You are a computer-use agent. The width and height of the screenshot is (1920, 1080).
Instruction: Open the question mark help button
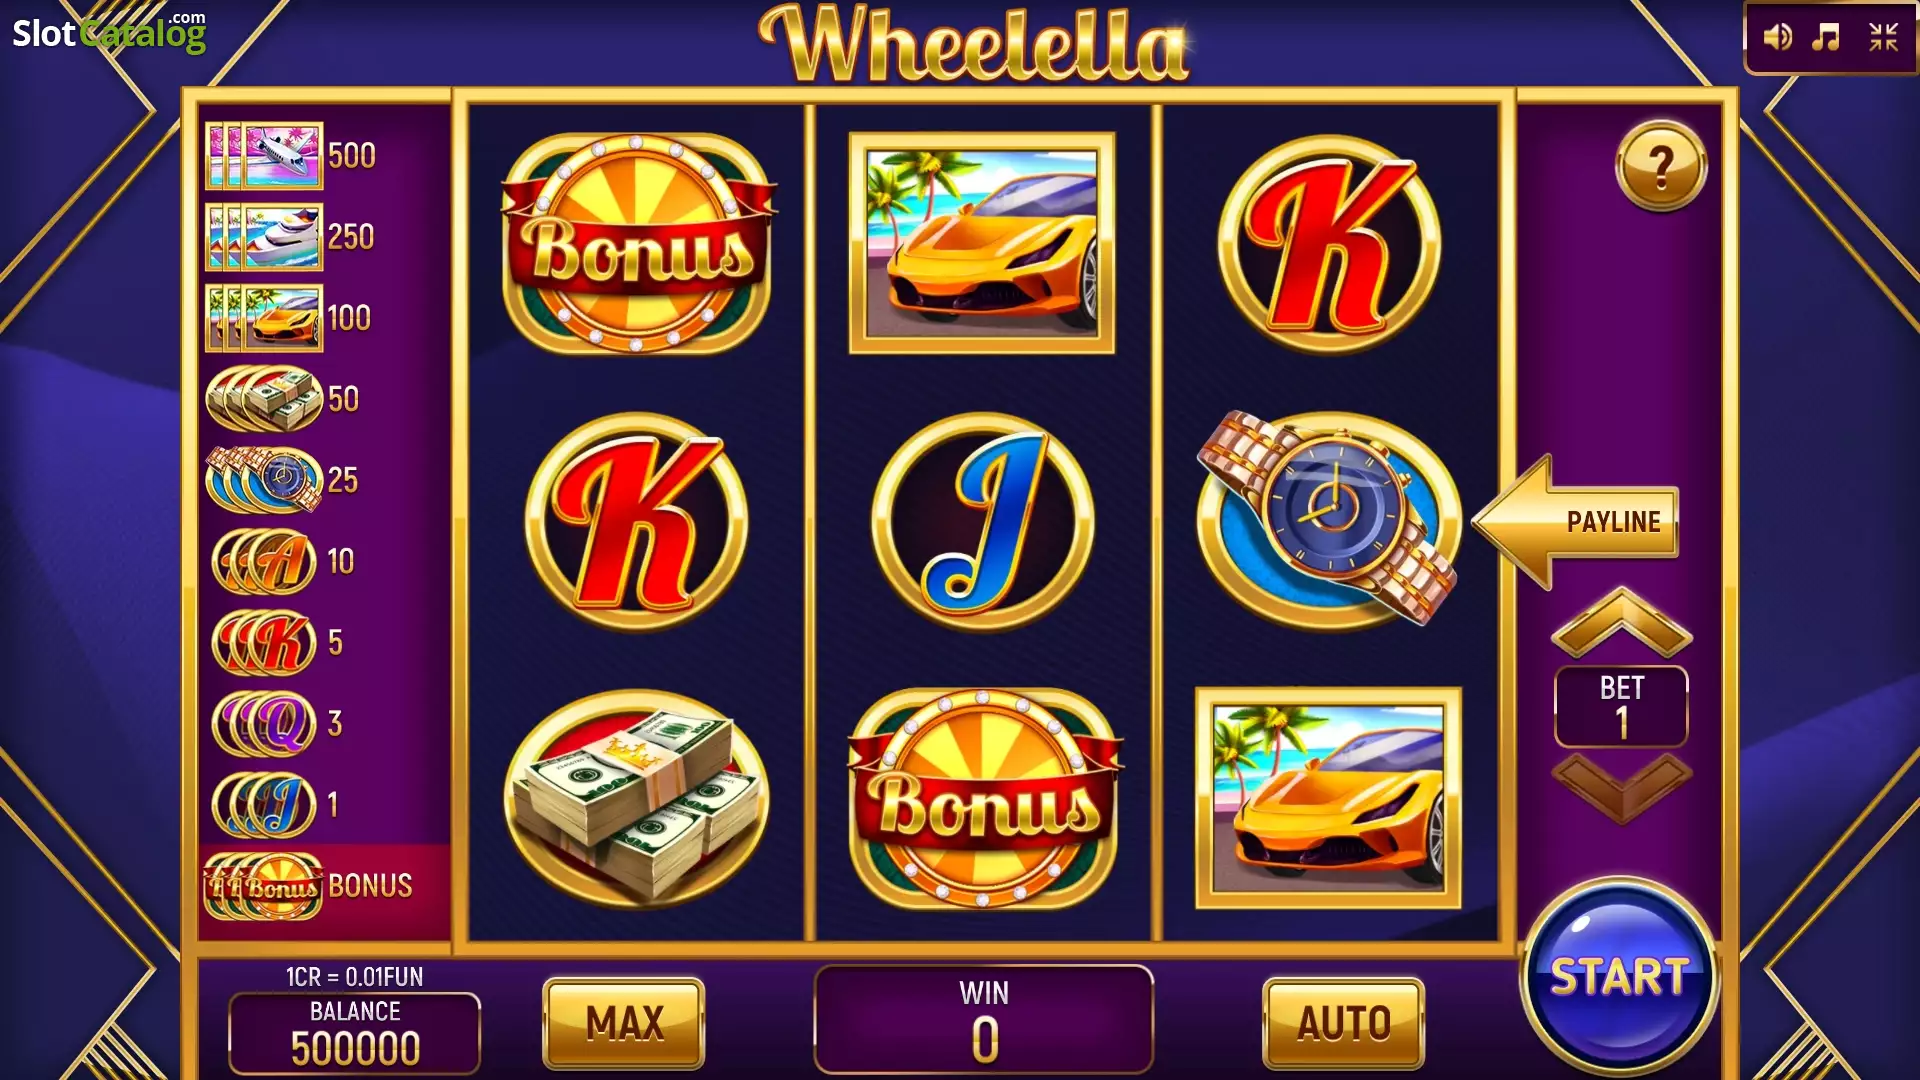click(x=1661, y=165)
